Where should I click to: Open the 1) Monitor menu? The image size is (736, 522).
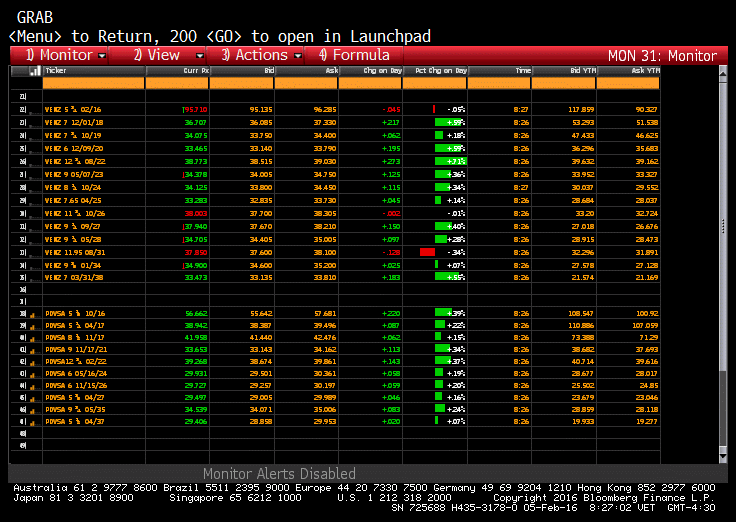pos(60,55)
